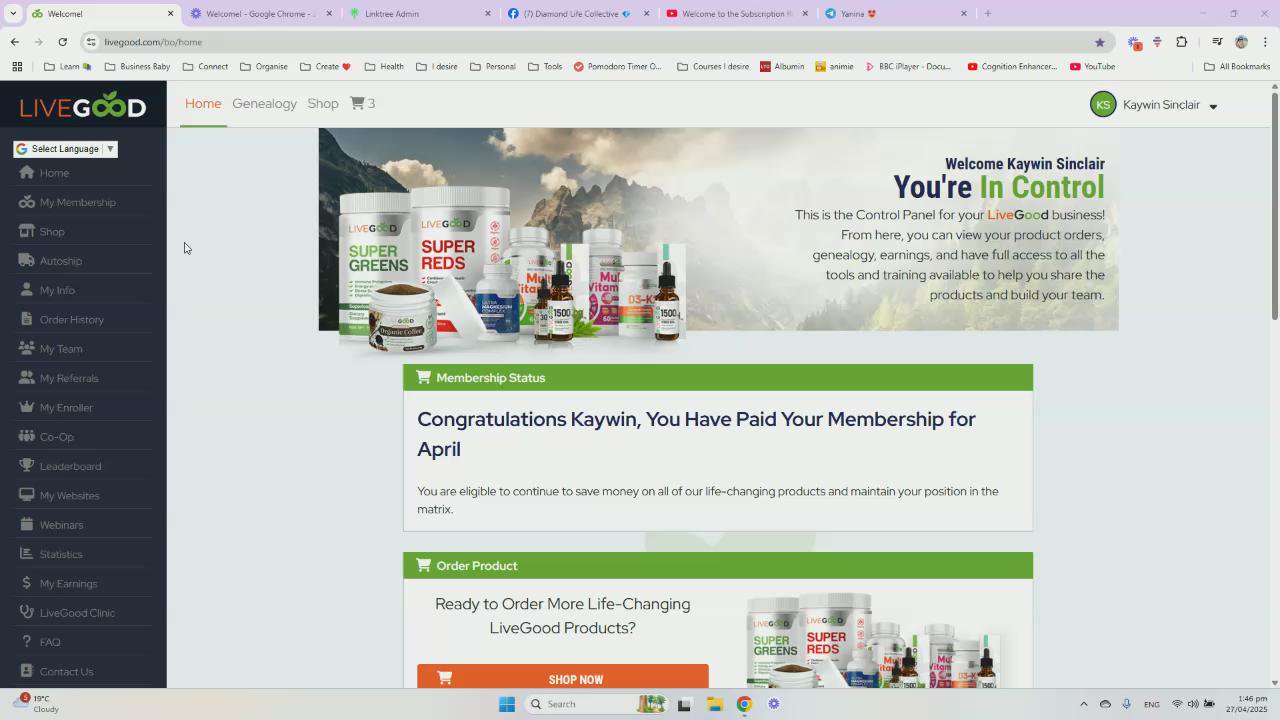Click the page vertical scrollbar
This screenshot has height=720, width=1280.
pos(1275,205)
